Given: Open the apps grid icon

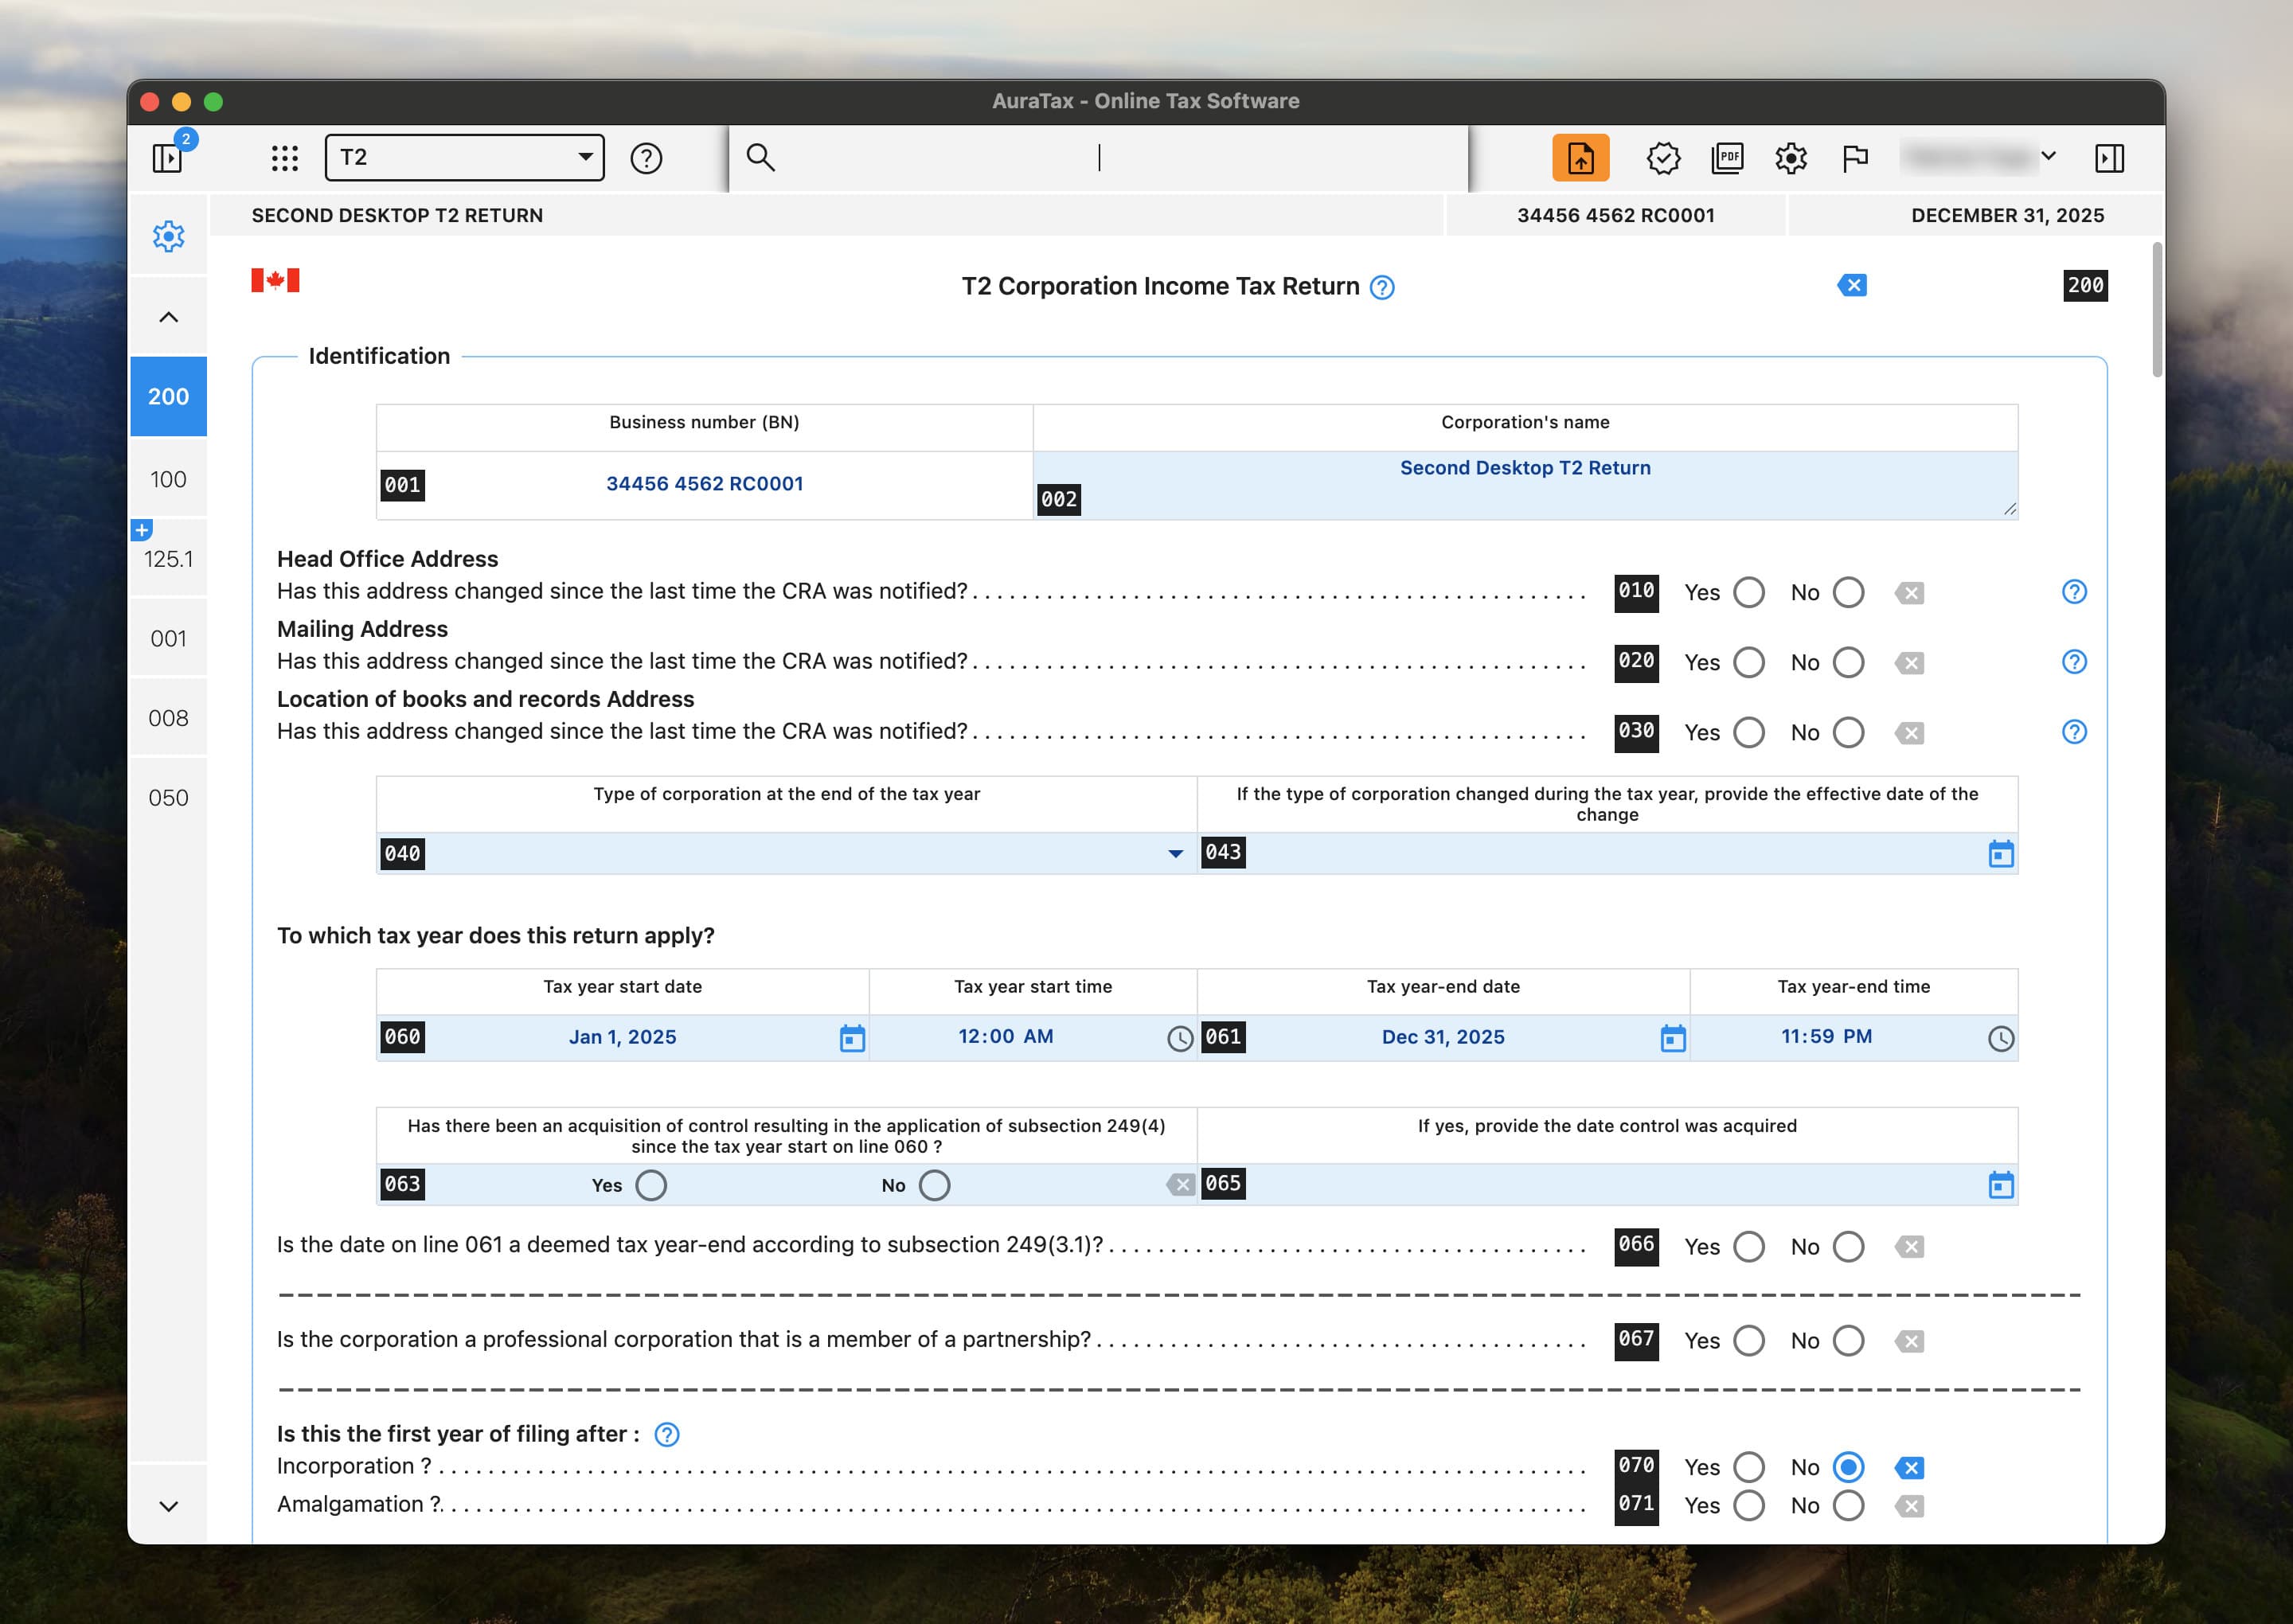Looking at the screenshot, I should pos(285,158).
